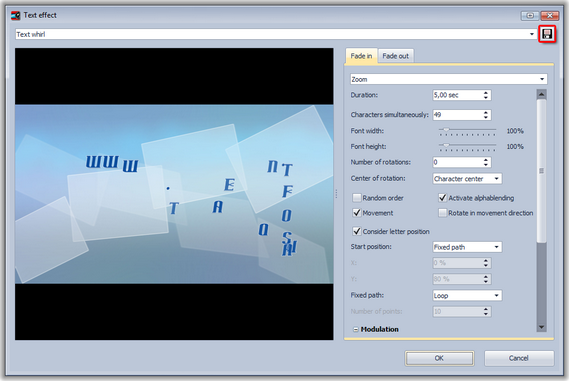
Task: Click the OK button
Action: coord(439,358)
